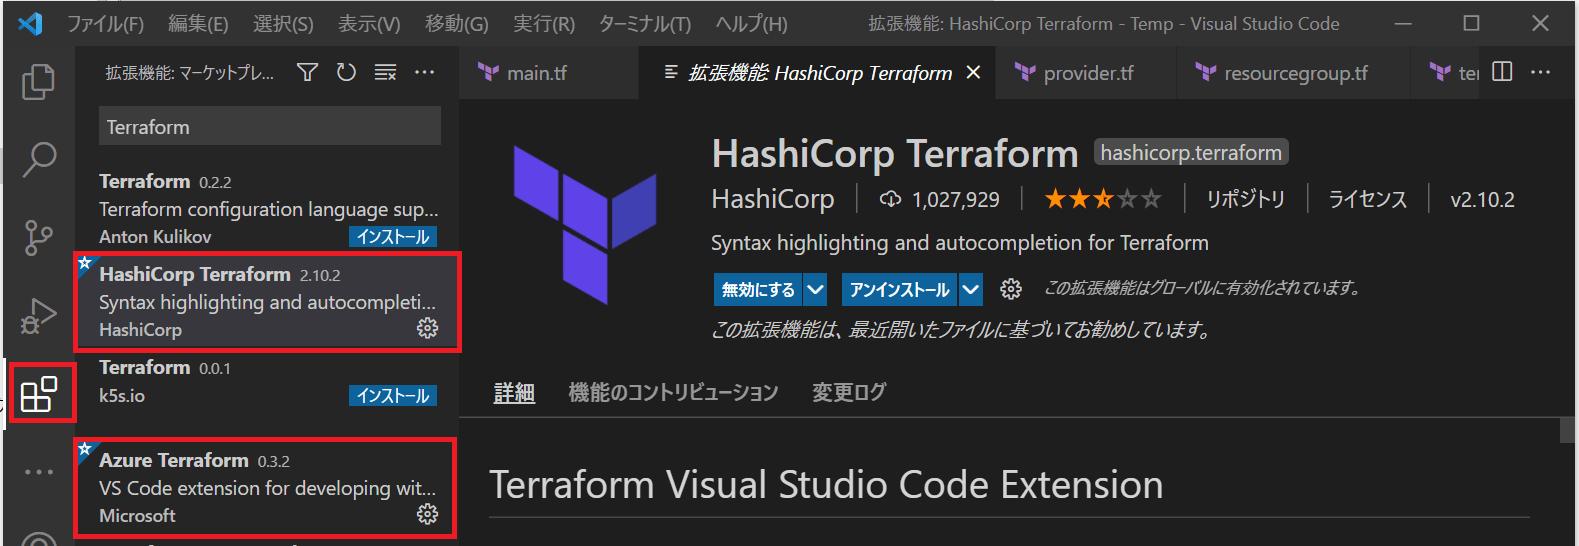The image size is (1579, 546).
Task: Clear extensions search results icon
Action: coord(385,72)
